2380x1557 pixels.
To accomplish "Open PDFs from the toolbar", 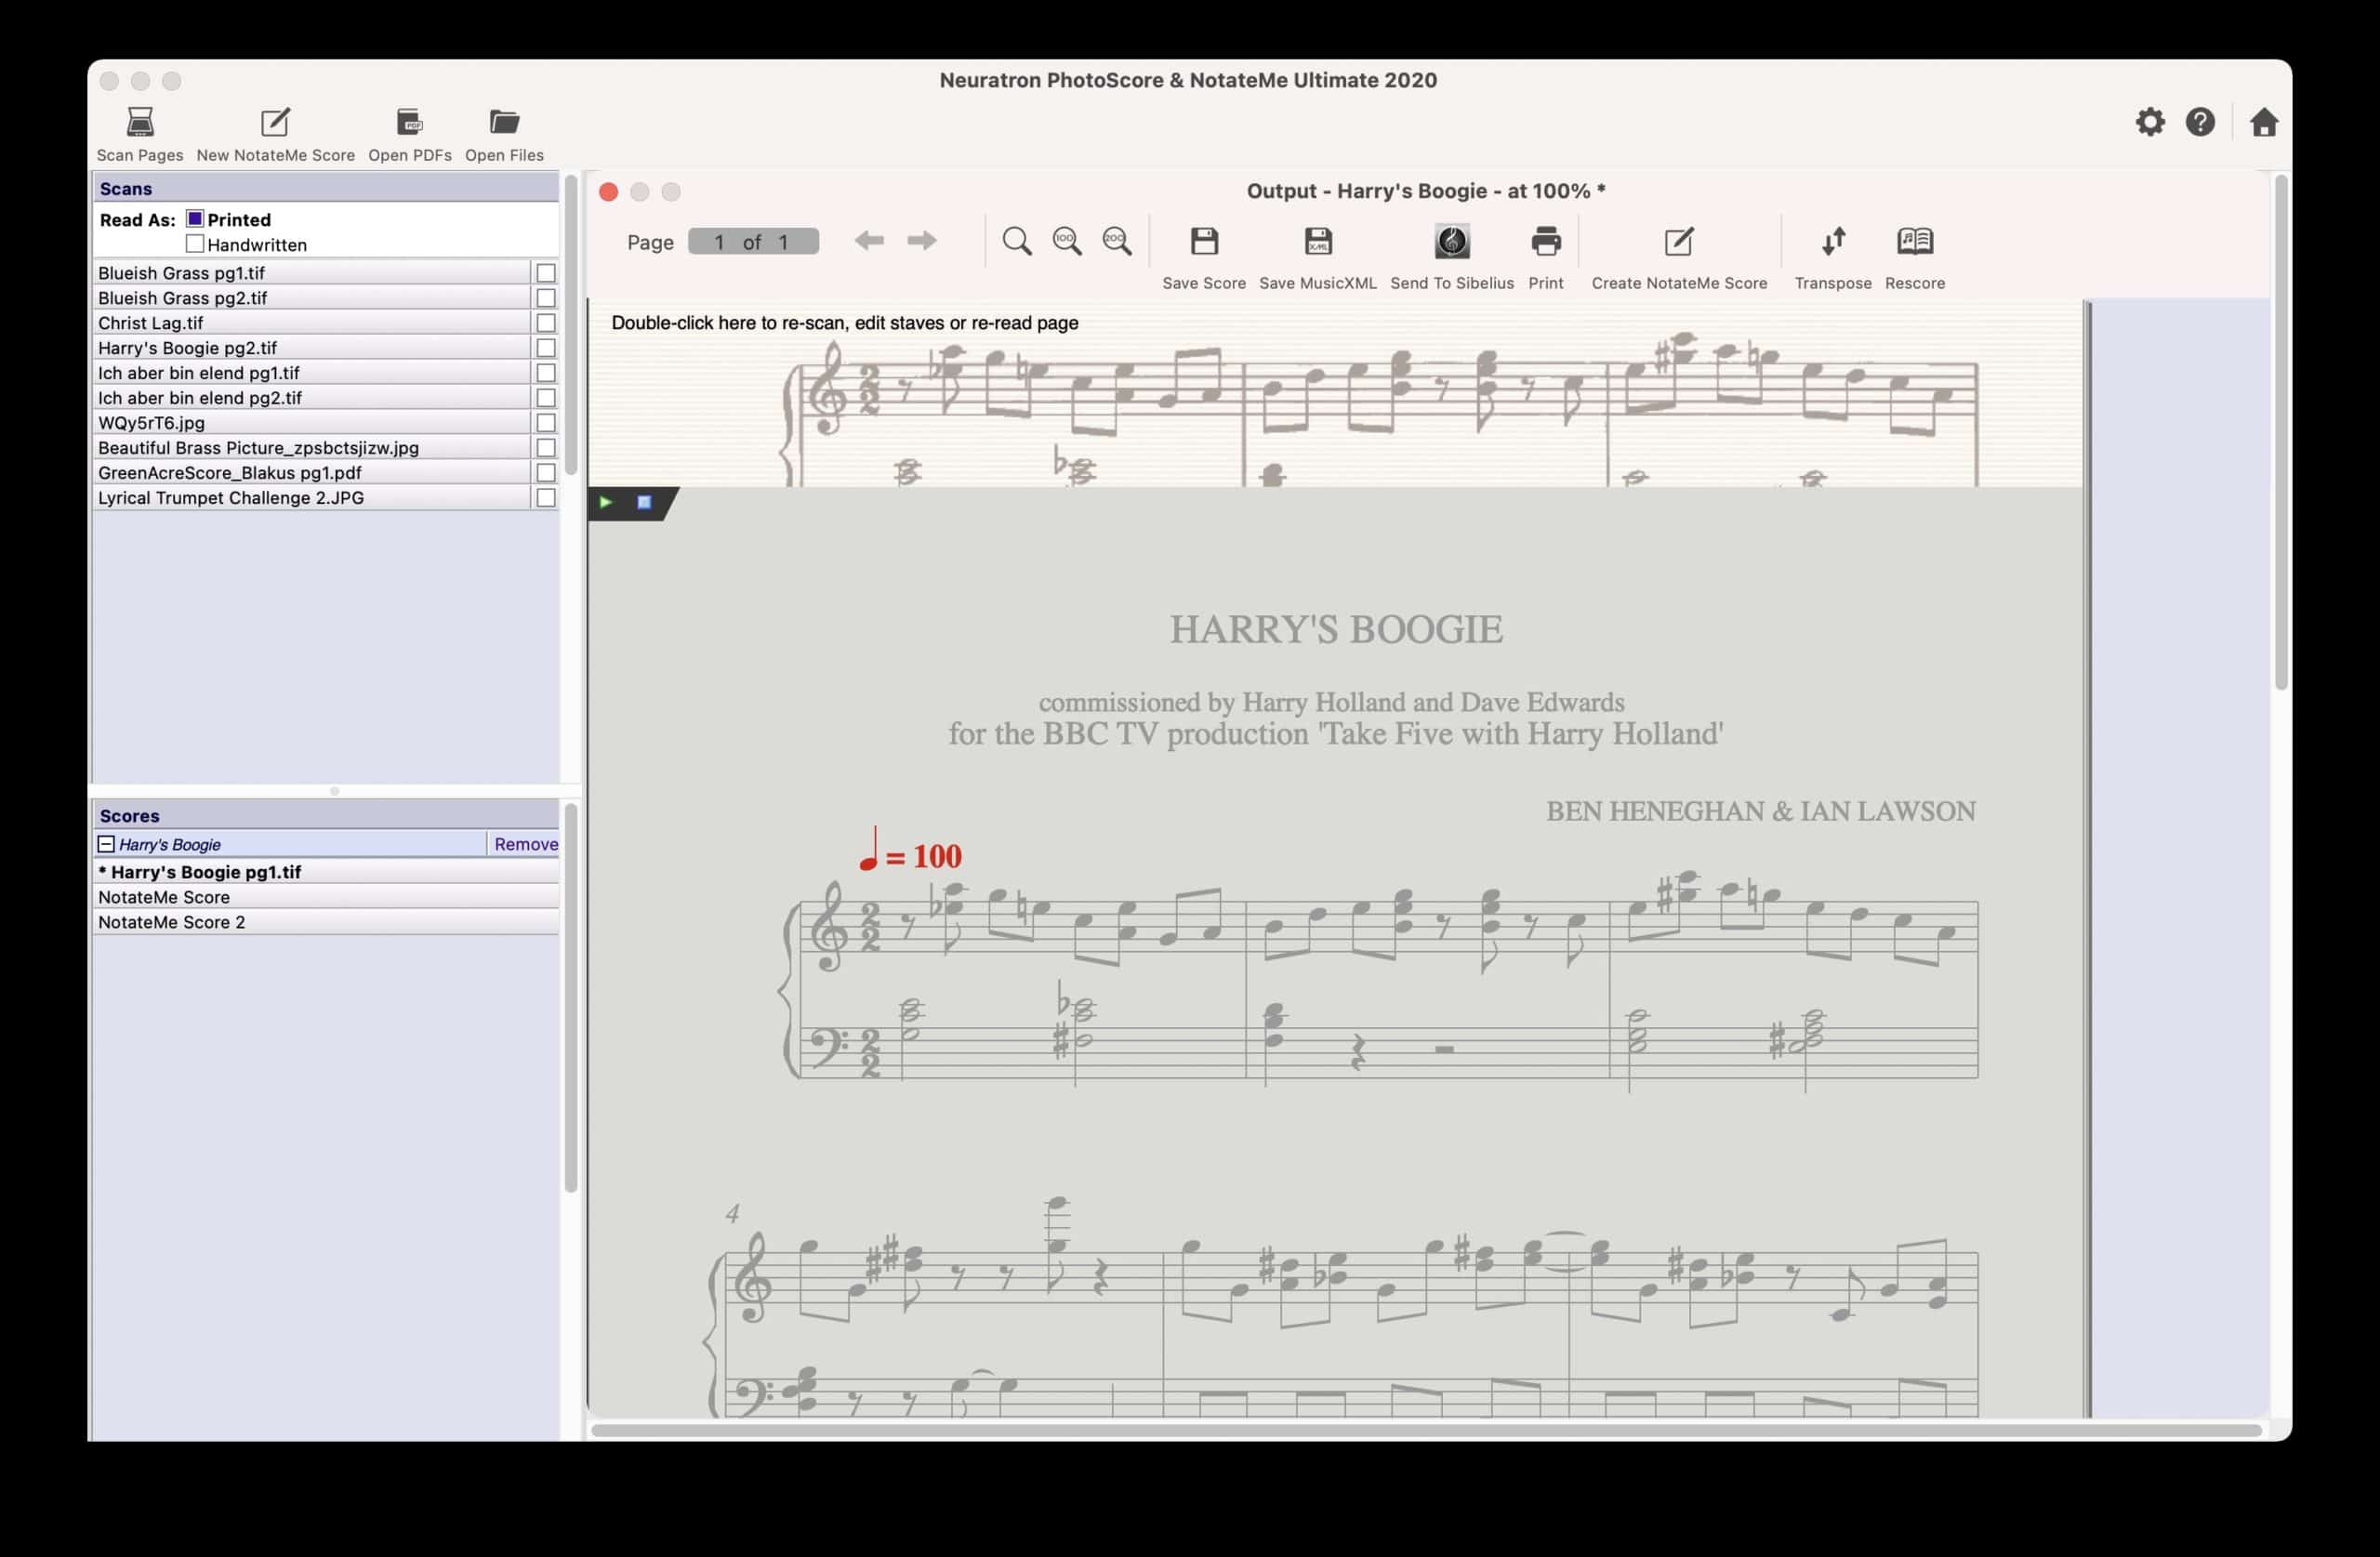I will point(409,134).
